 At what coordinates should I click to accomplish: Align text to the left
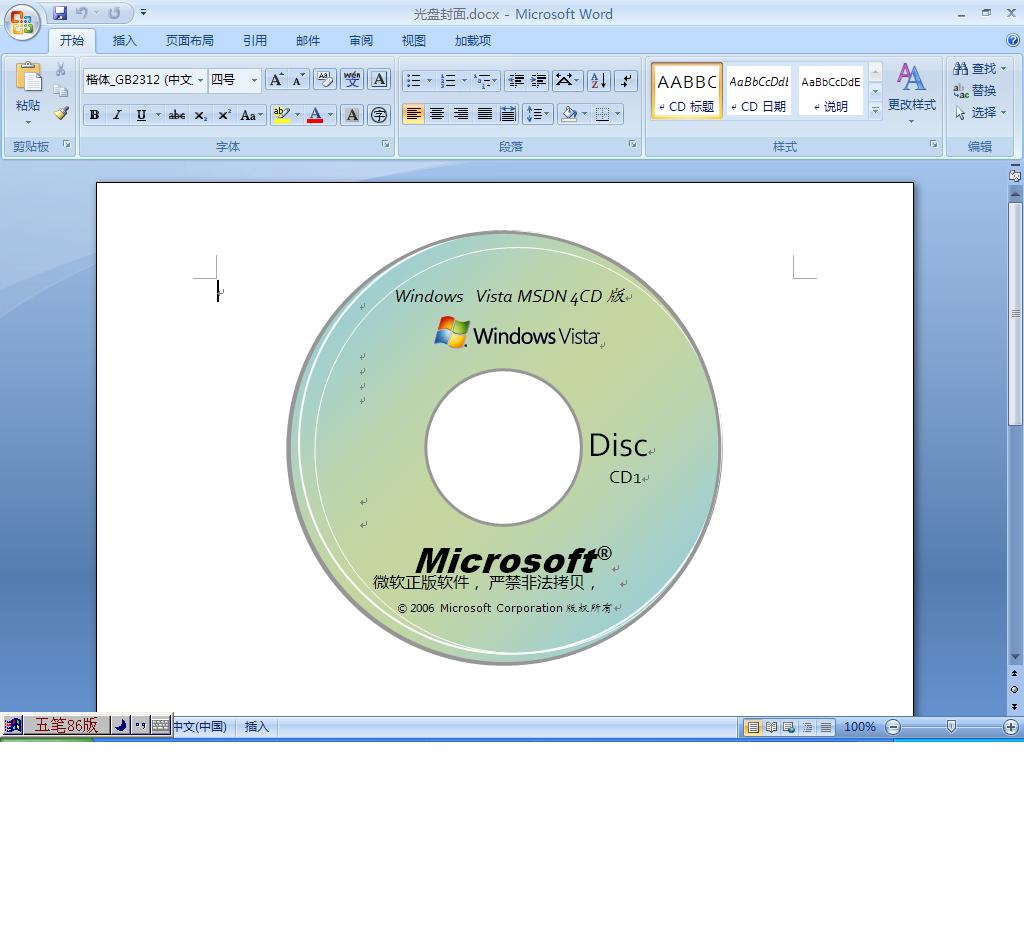click(413, 114)
